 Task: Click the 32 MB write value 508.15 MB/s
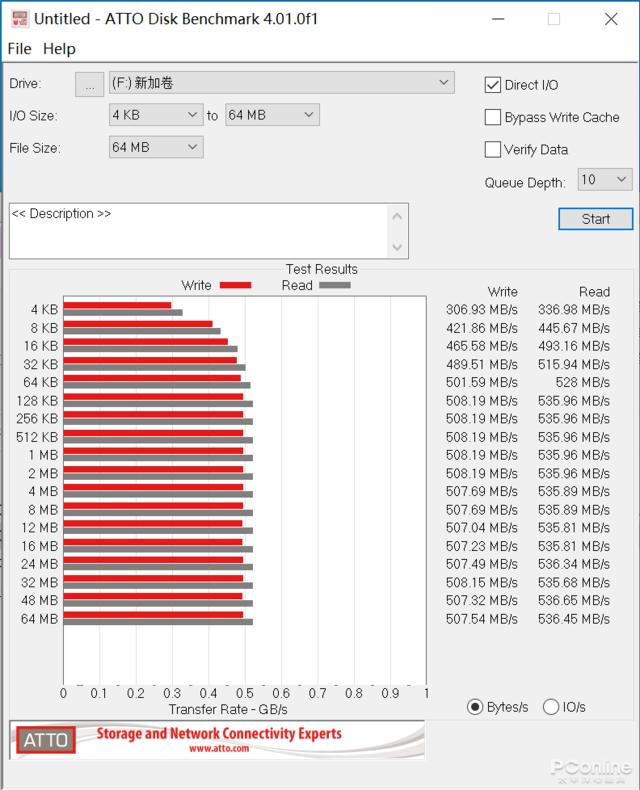coord(482,582)
